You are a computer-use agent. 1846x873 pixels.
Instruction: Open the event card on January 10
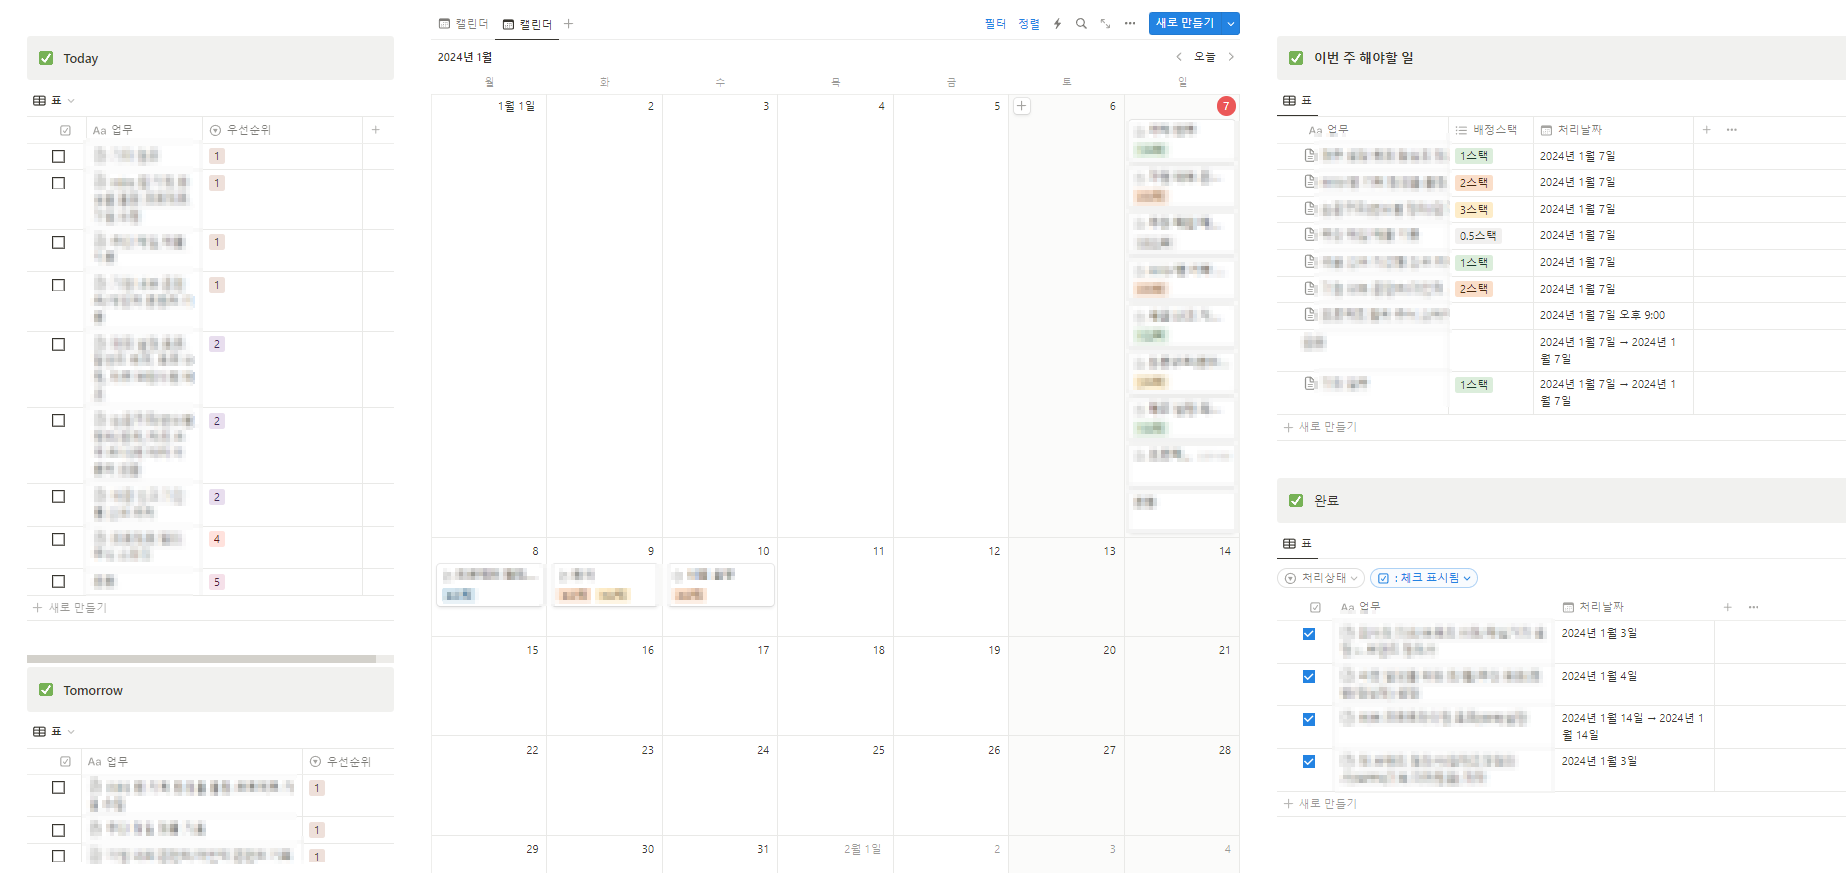pos(721,585)
